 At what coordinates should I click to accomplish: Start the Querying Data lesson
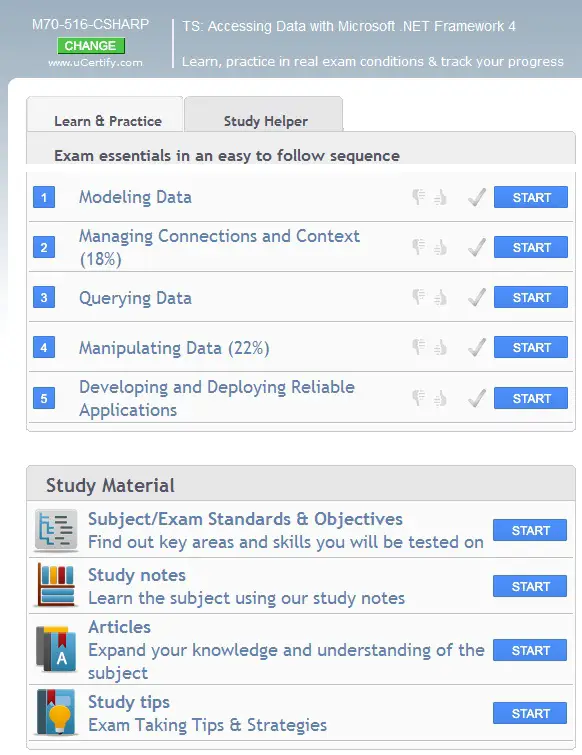coord(530,298)
